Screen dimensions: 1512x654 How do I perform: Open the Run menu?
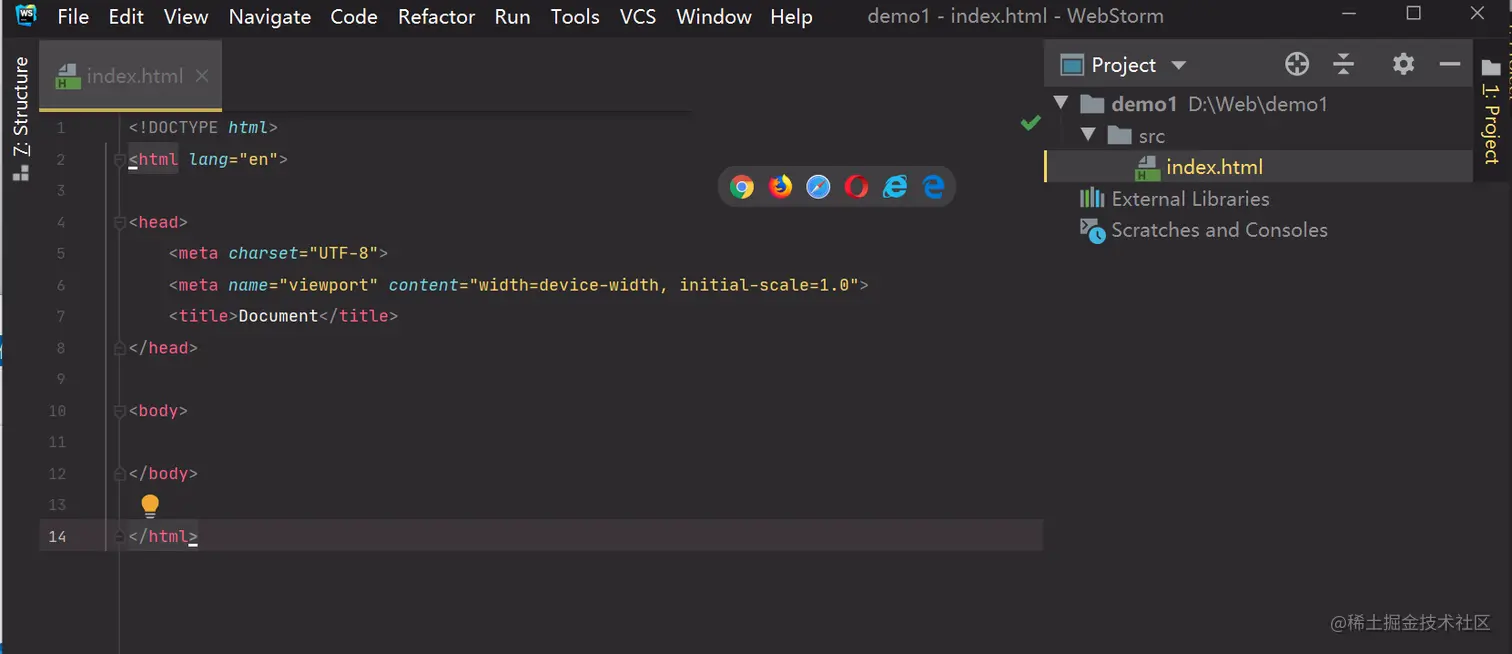pos(512,17)
